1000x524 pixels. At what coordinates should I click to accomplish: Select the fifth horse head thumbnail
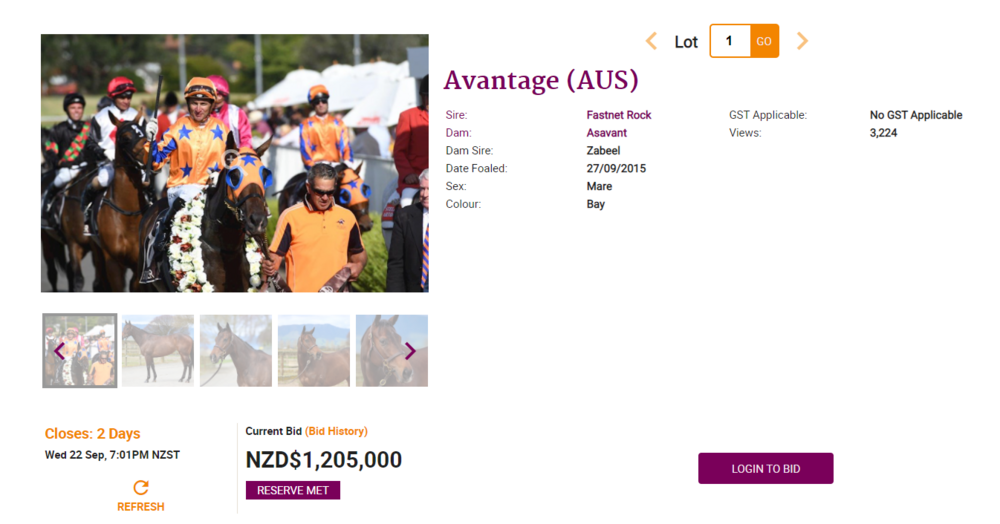[385, 351]
